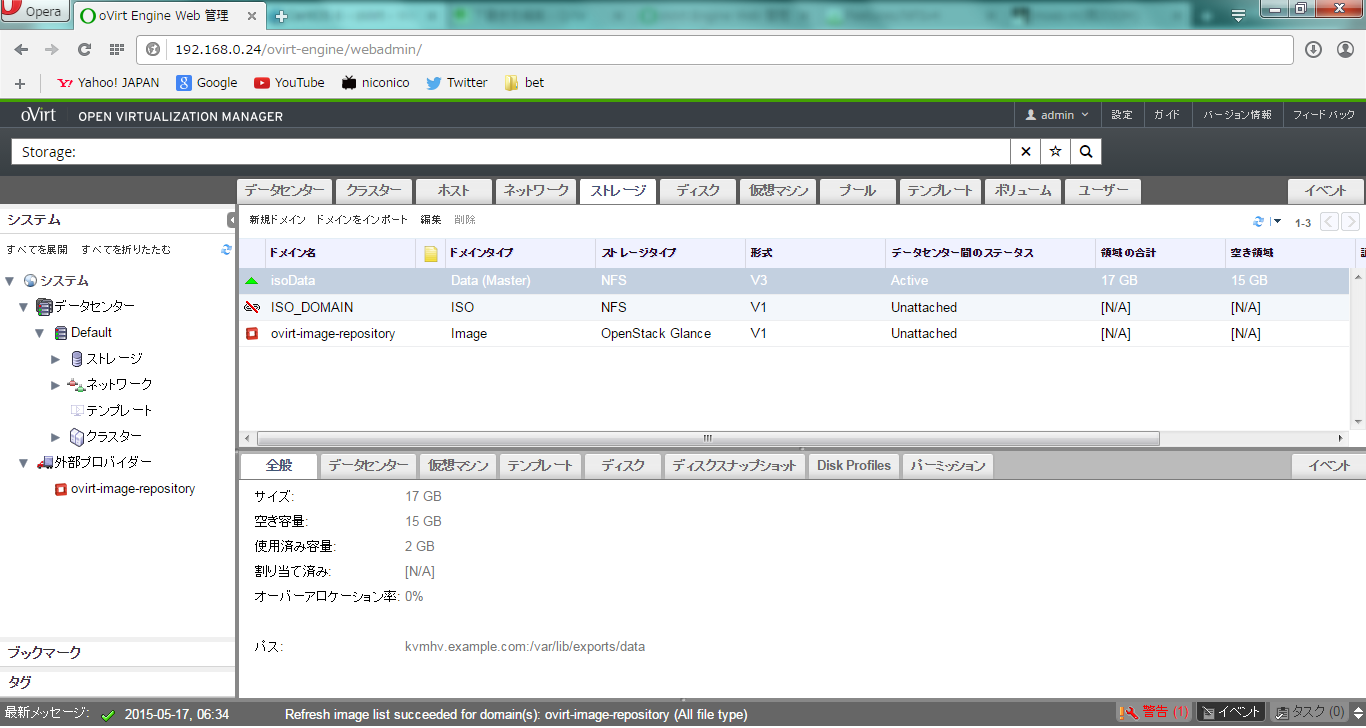The width and height of the screenshot is (1366, 728).
Task: Open the Google bookmark
Action: (207, 83)
